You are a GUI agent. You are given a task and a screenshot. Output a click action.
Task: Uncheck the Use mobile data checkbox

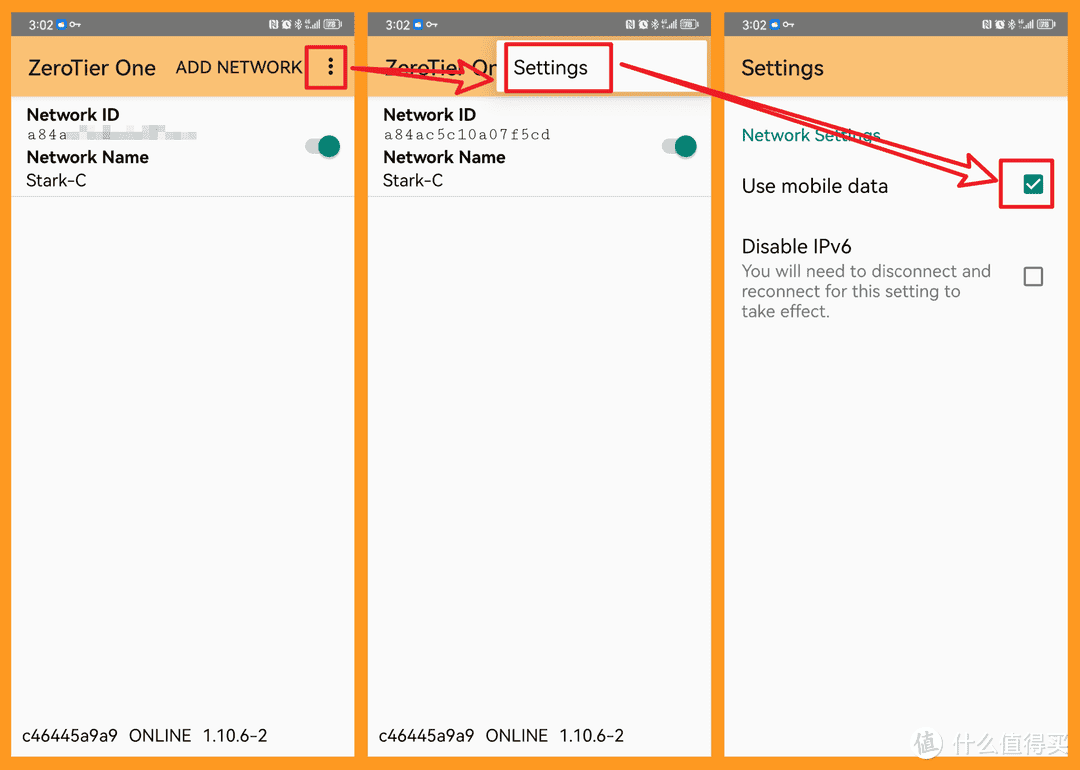1033,185
